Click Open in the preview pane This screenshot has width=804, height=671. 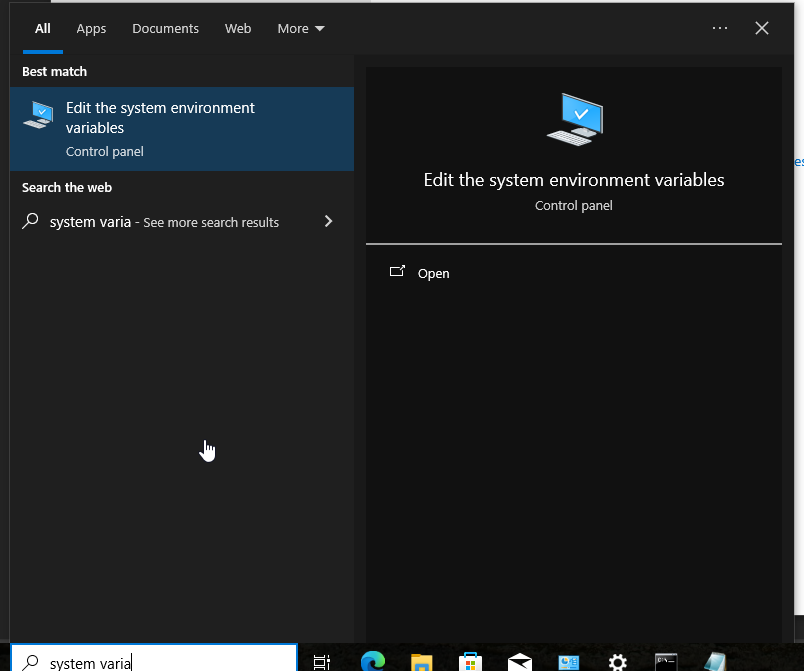pos(433,273)
